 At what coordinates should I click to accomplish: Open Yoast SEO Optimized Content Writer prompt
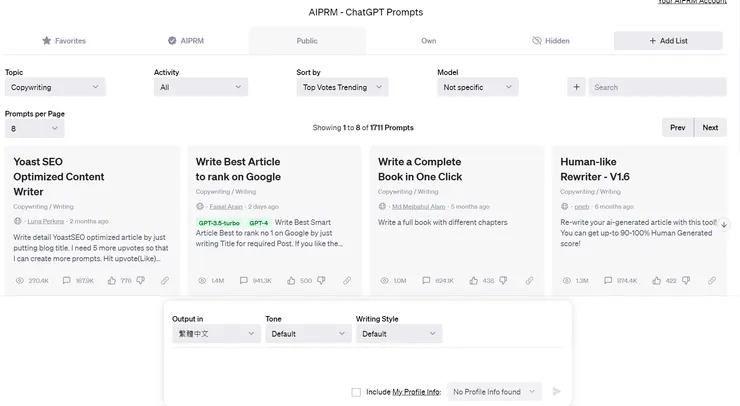[x=59, y=177]
